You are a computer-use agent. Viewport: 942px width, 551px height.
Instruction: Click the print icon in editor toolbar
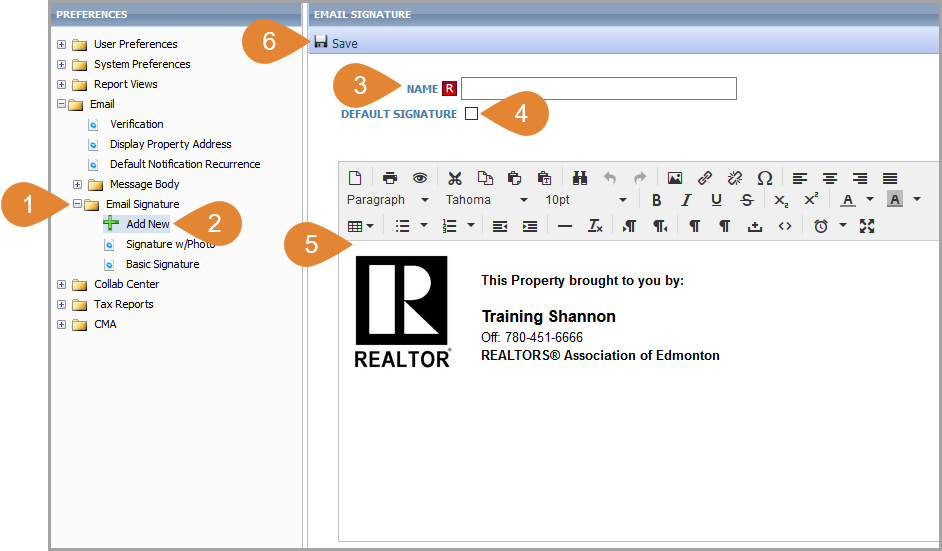tap(390, 178)
